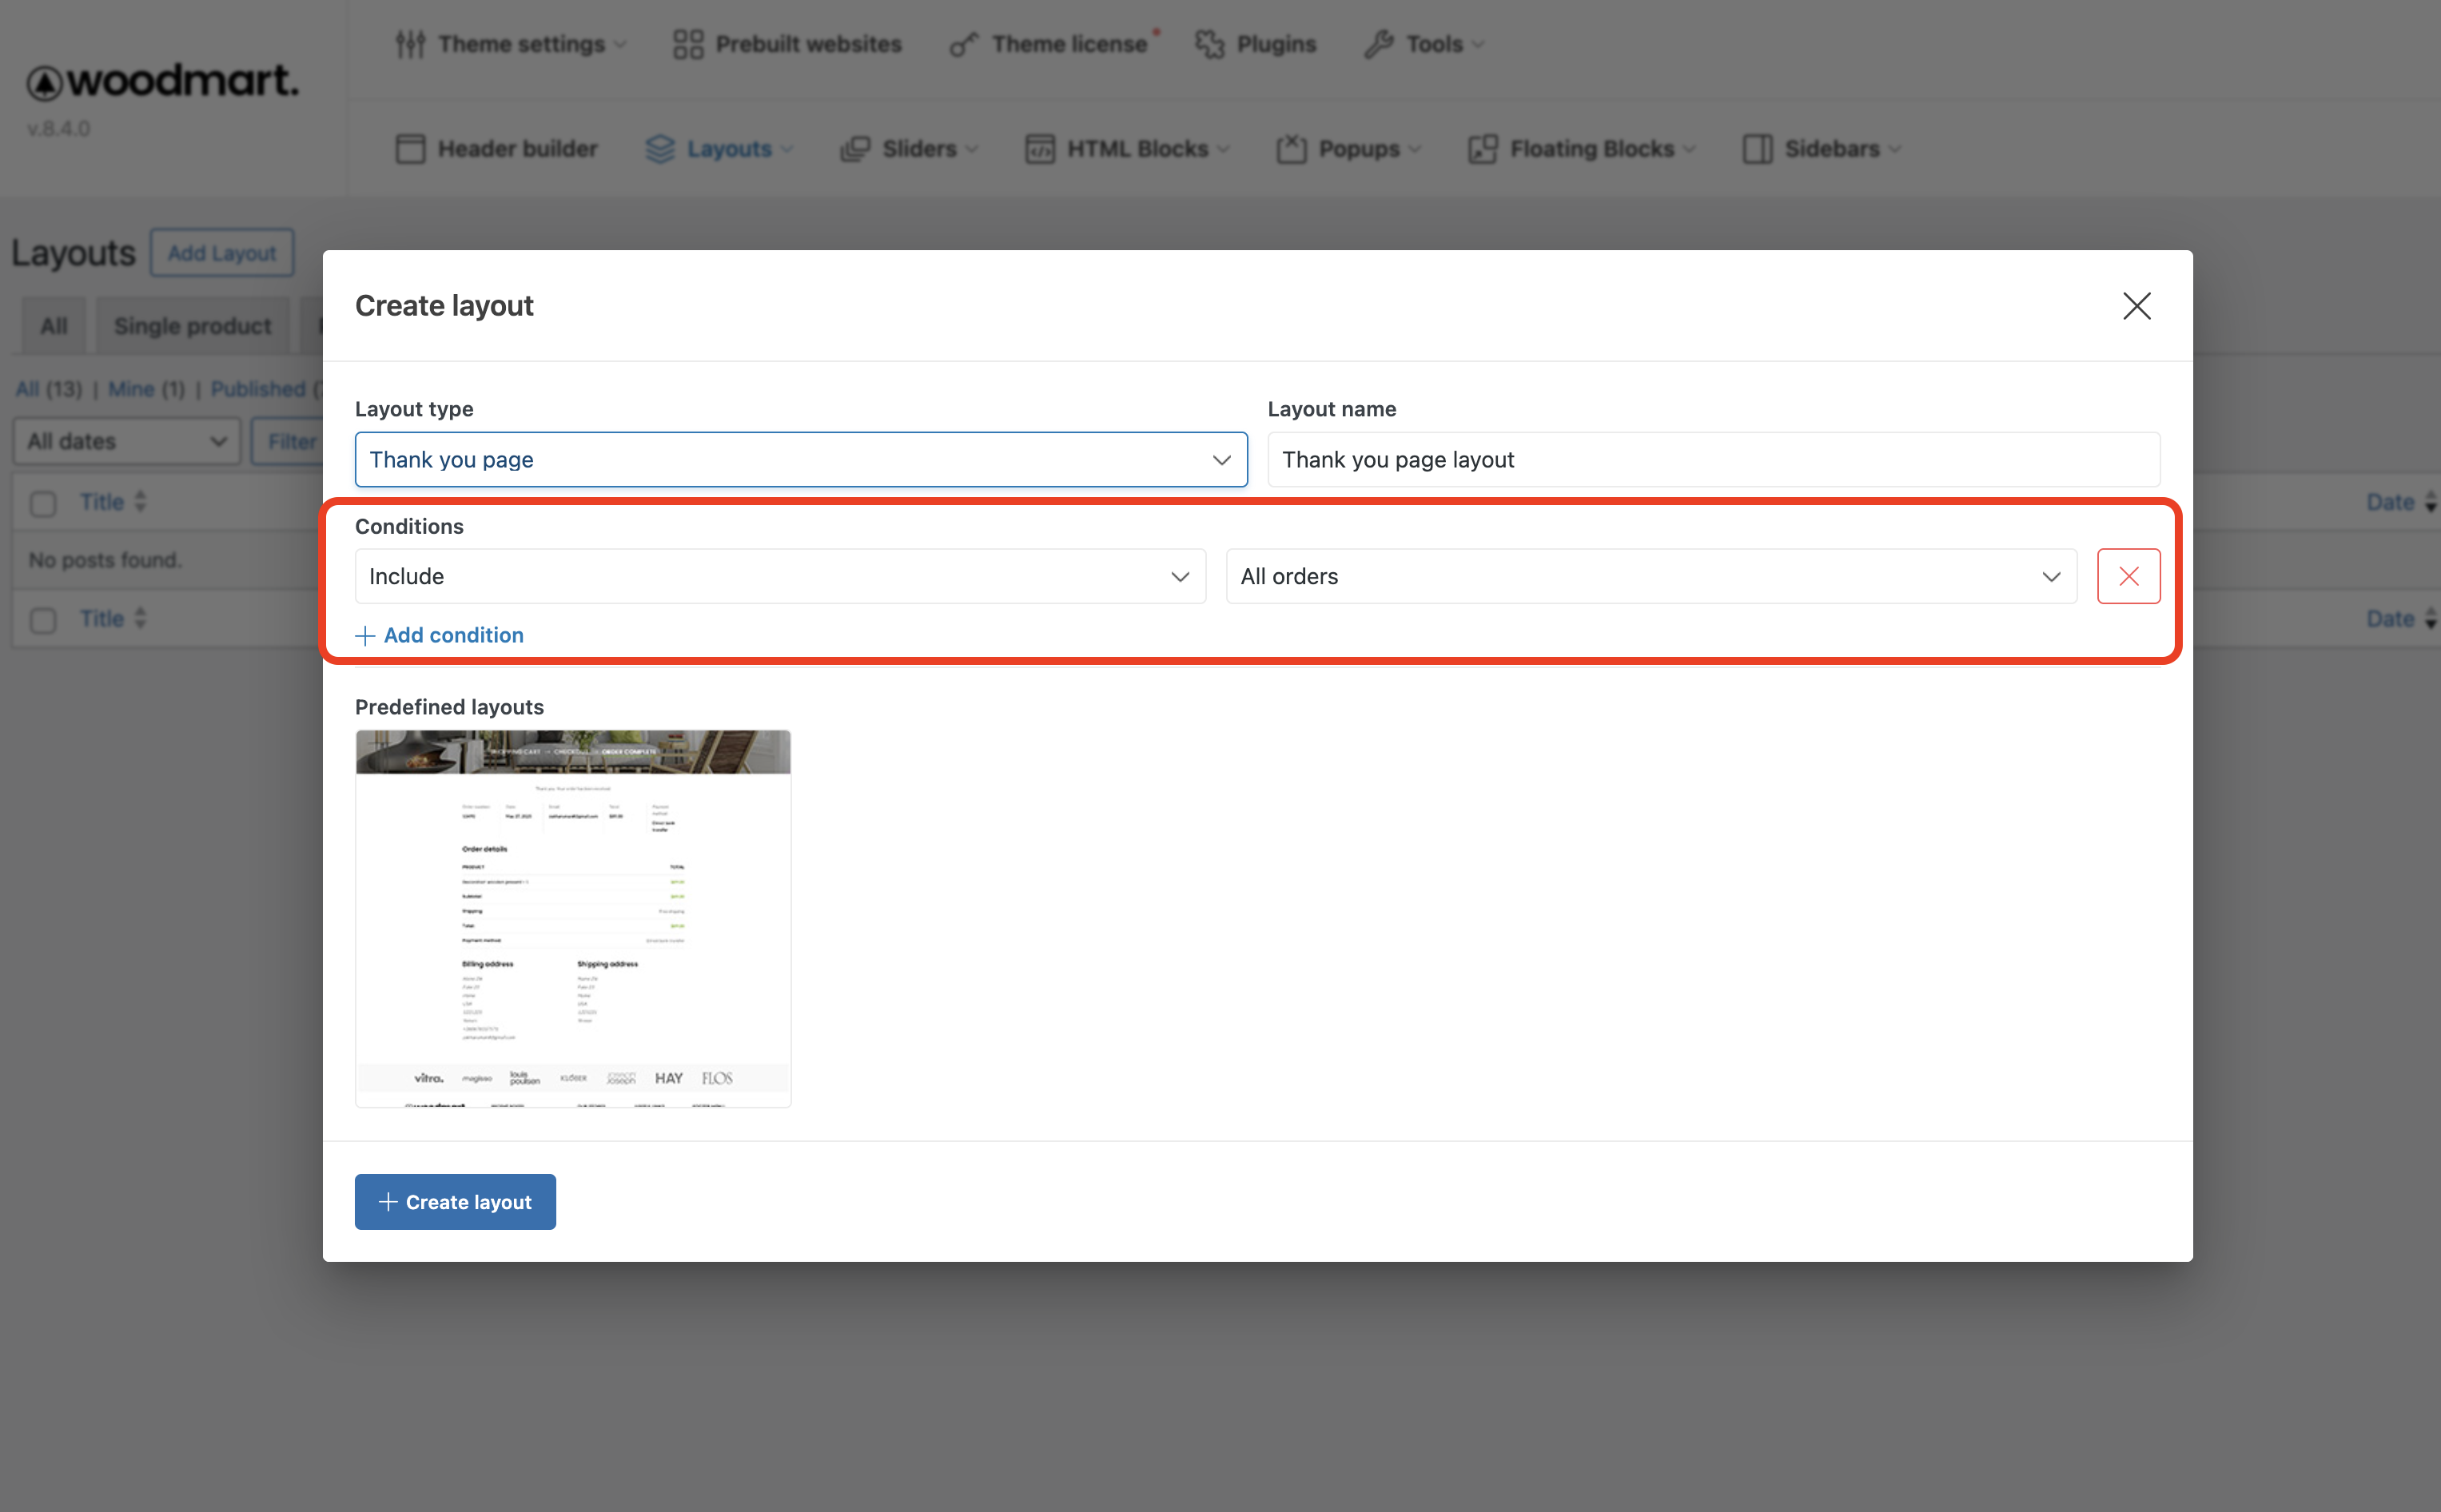Click the Tools wrench icon
2441x1512 pixels.
(1379, 44)
